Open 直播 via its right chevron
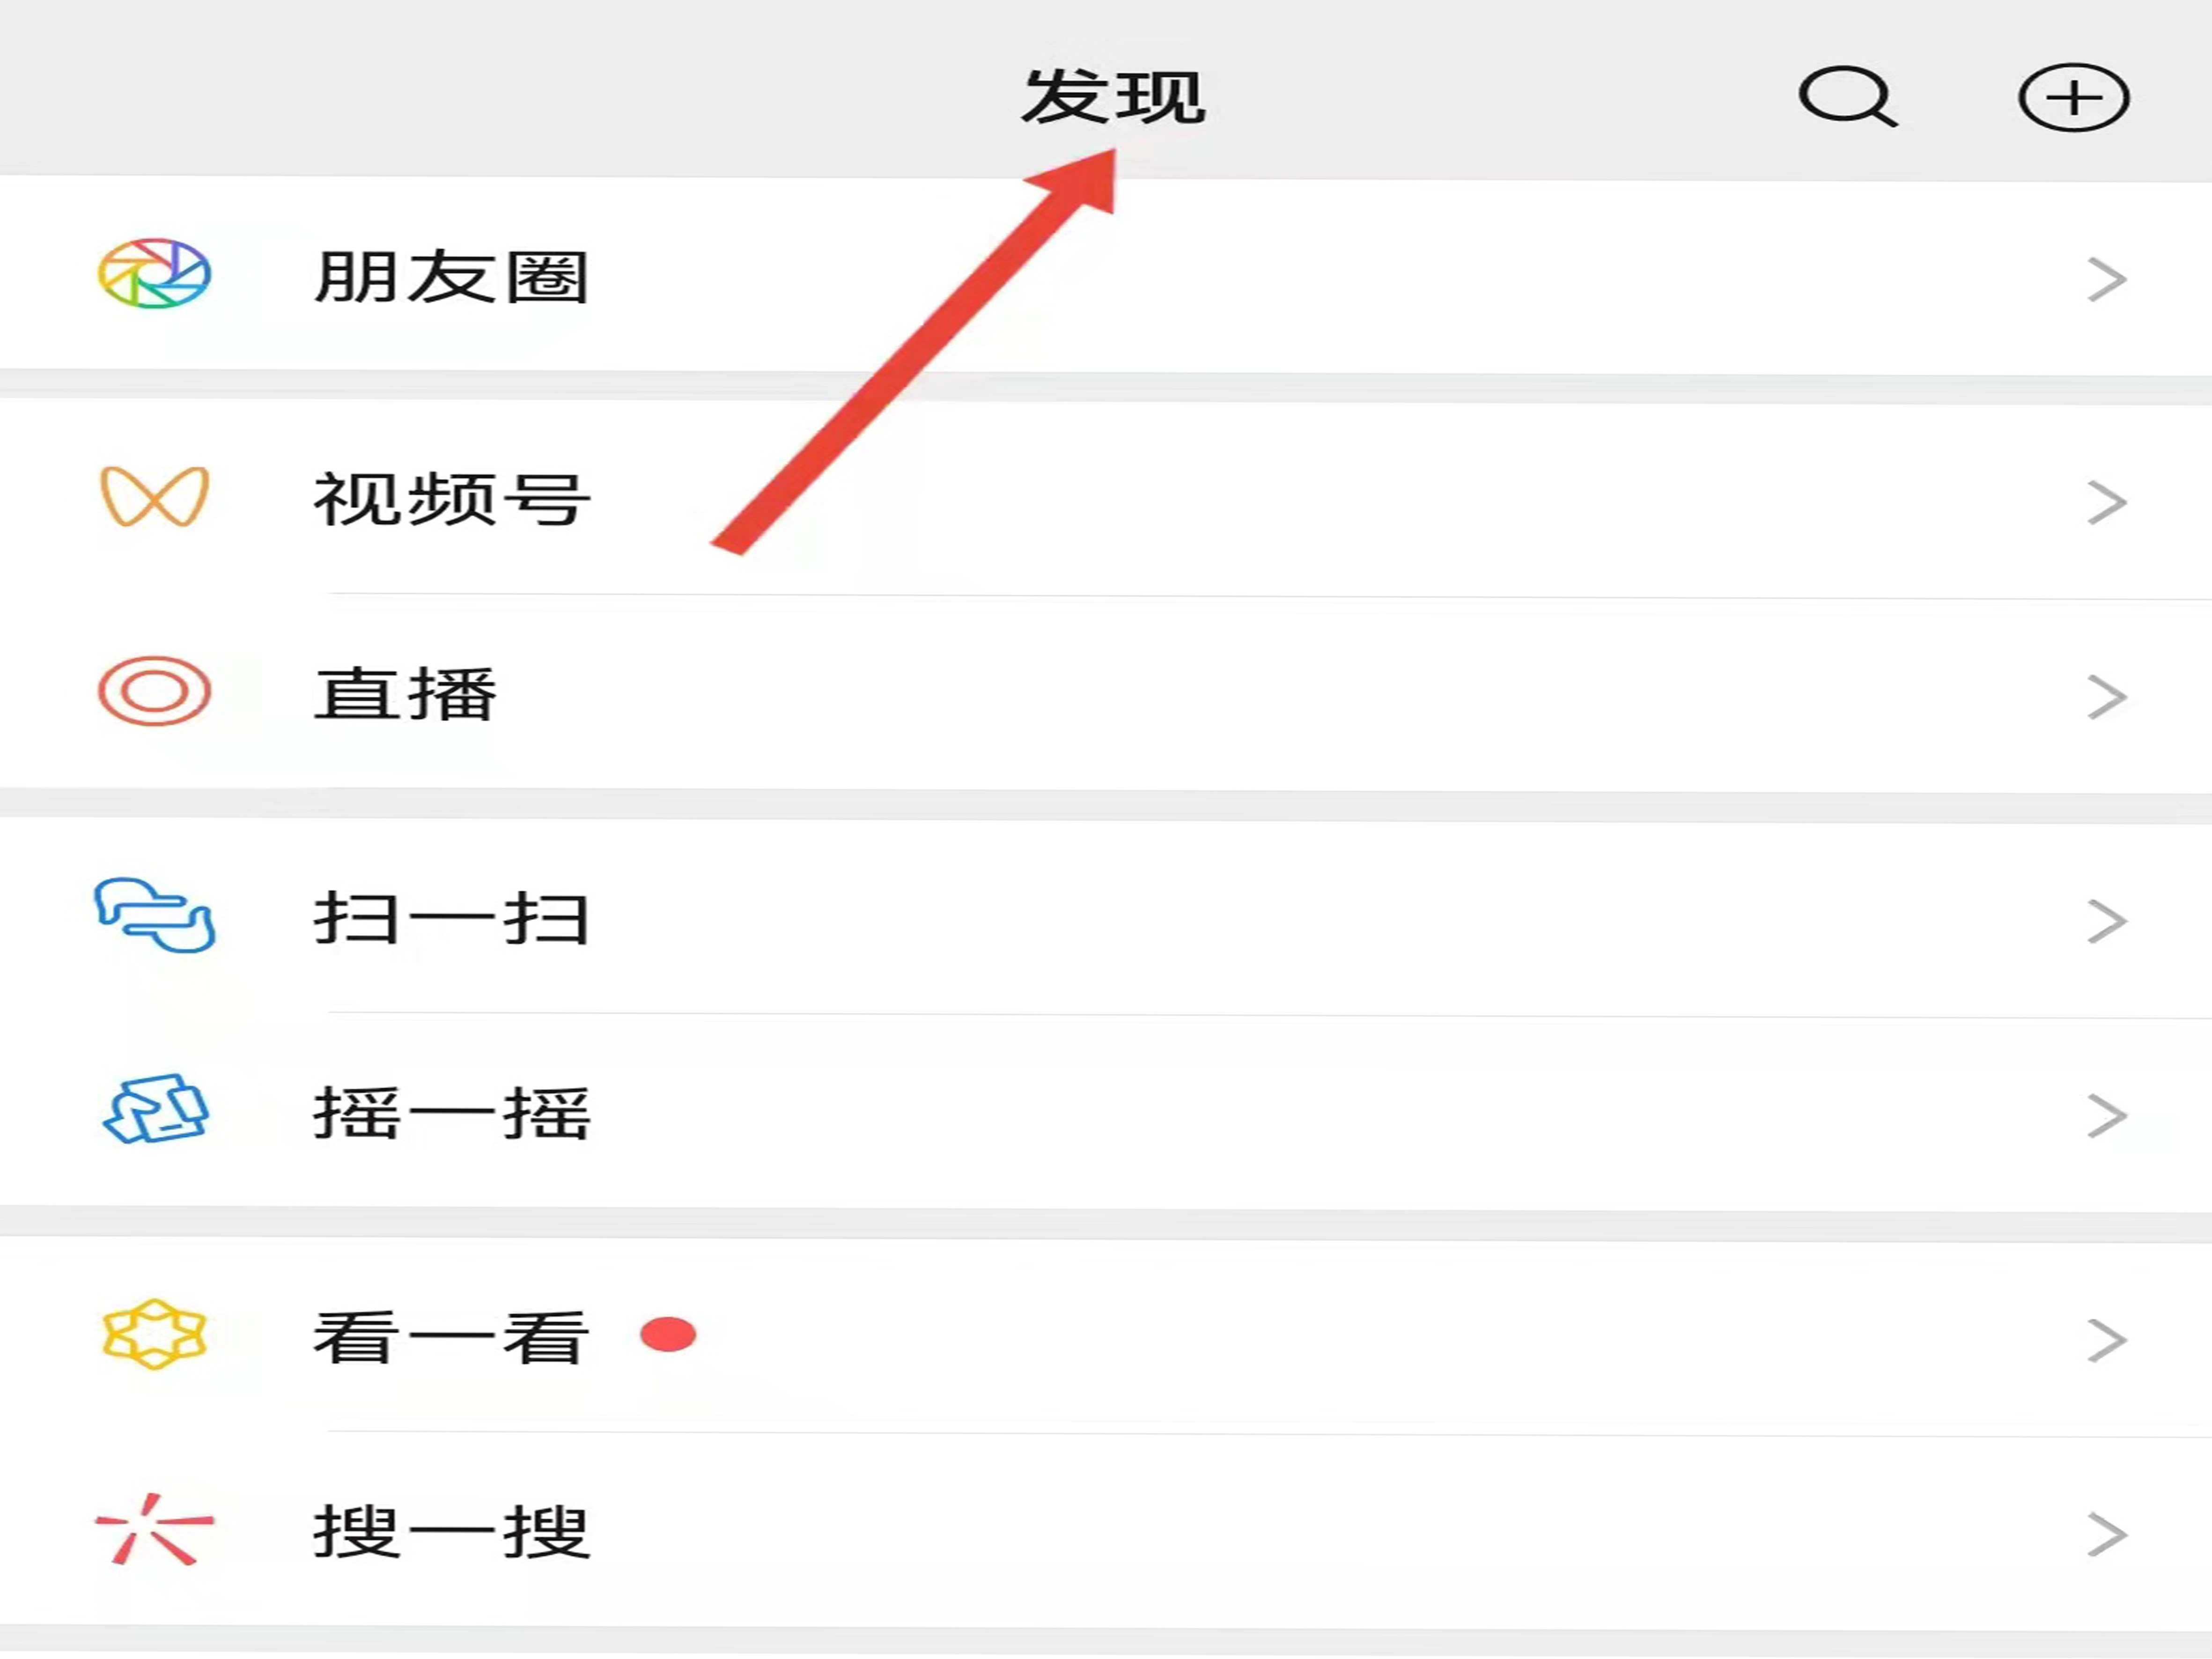The height and width of the screenshot is (1659, 2212). click(2106, 697)
